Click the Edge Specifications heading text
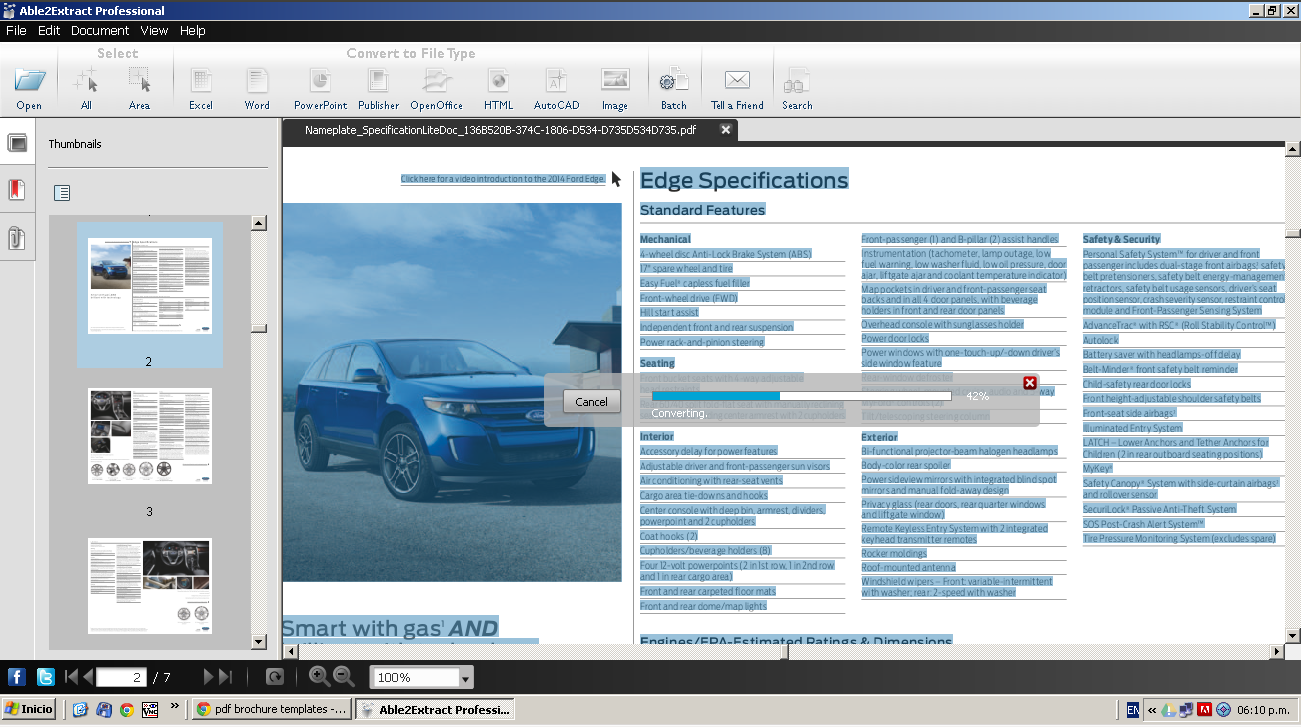This screenshot has height=727, width=1301. (744, 180)
